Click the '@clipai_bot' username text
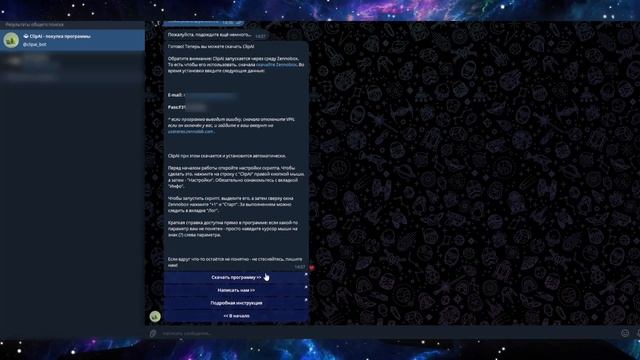The image size is (640, 360). point(35,44)
